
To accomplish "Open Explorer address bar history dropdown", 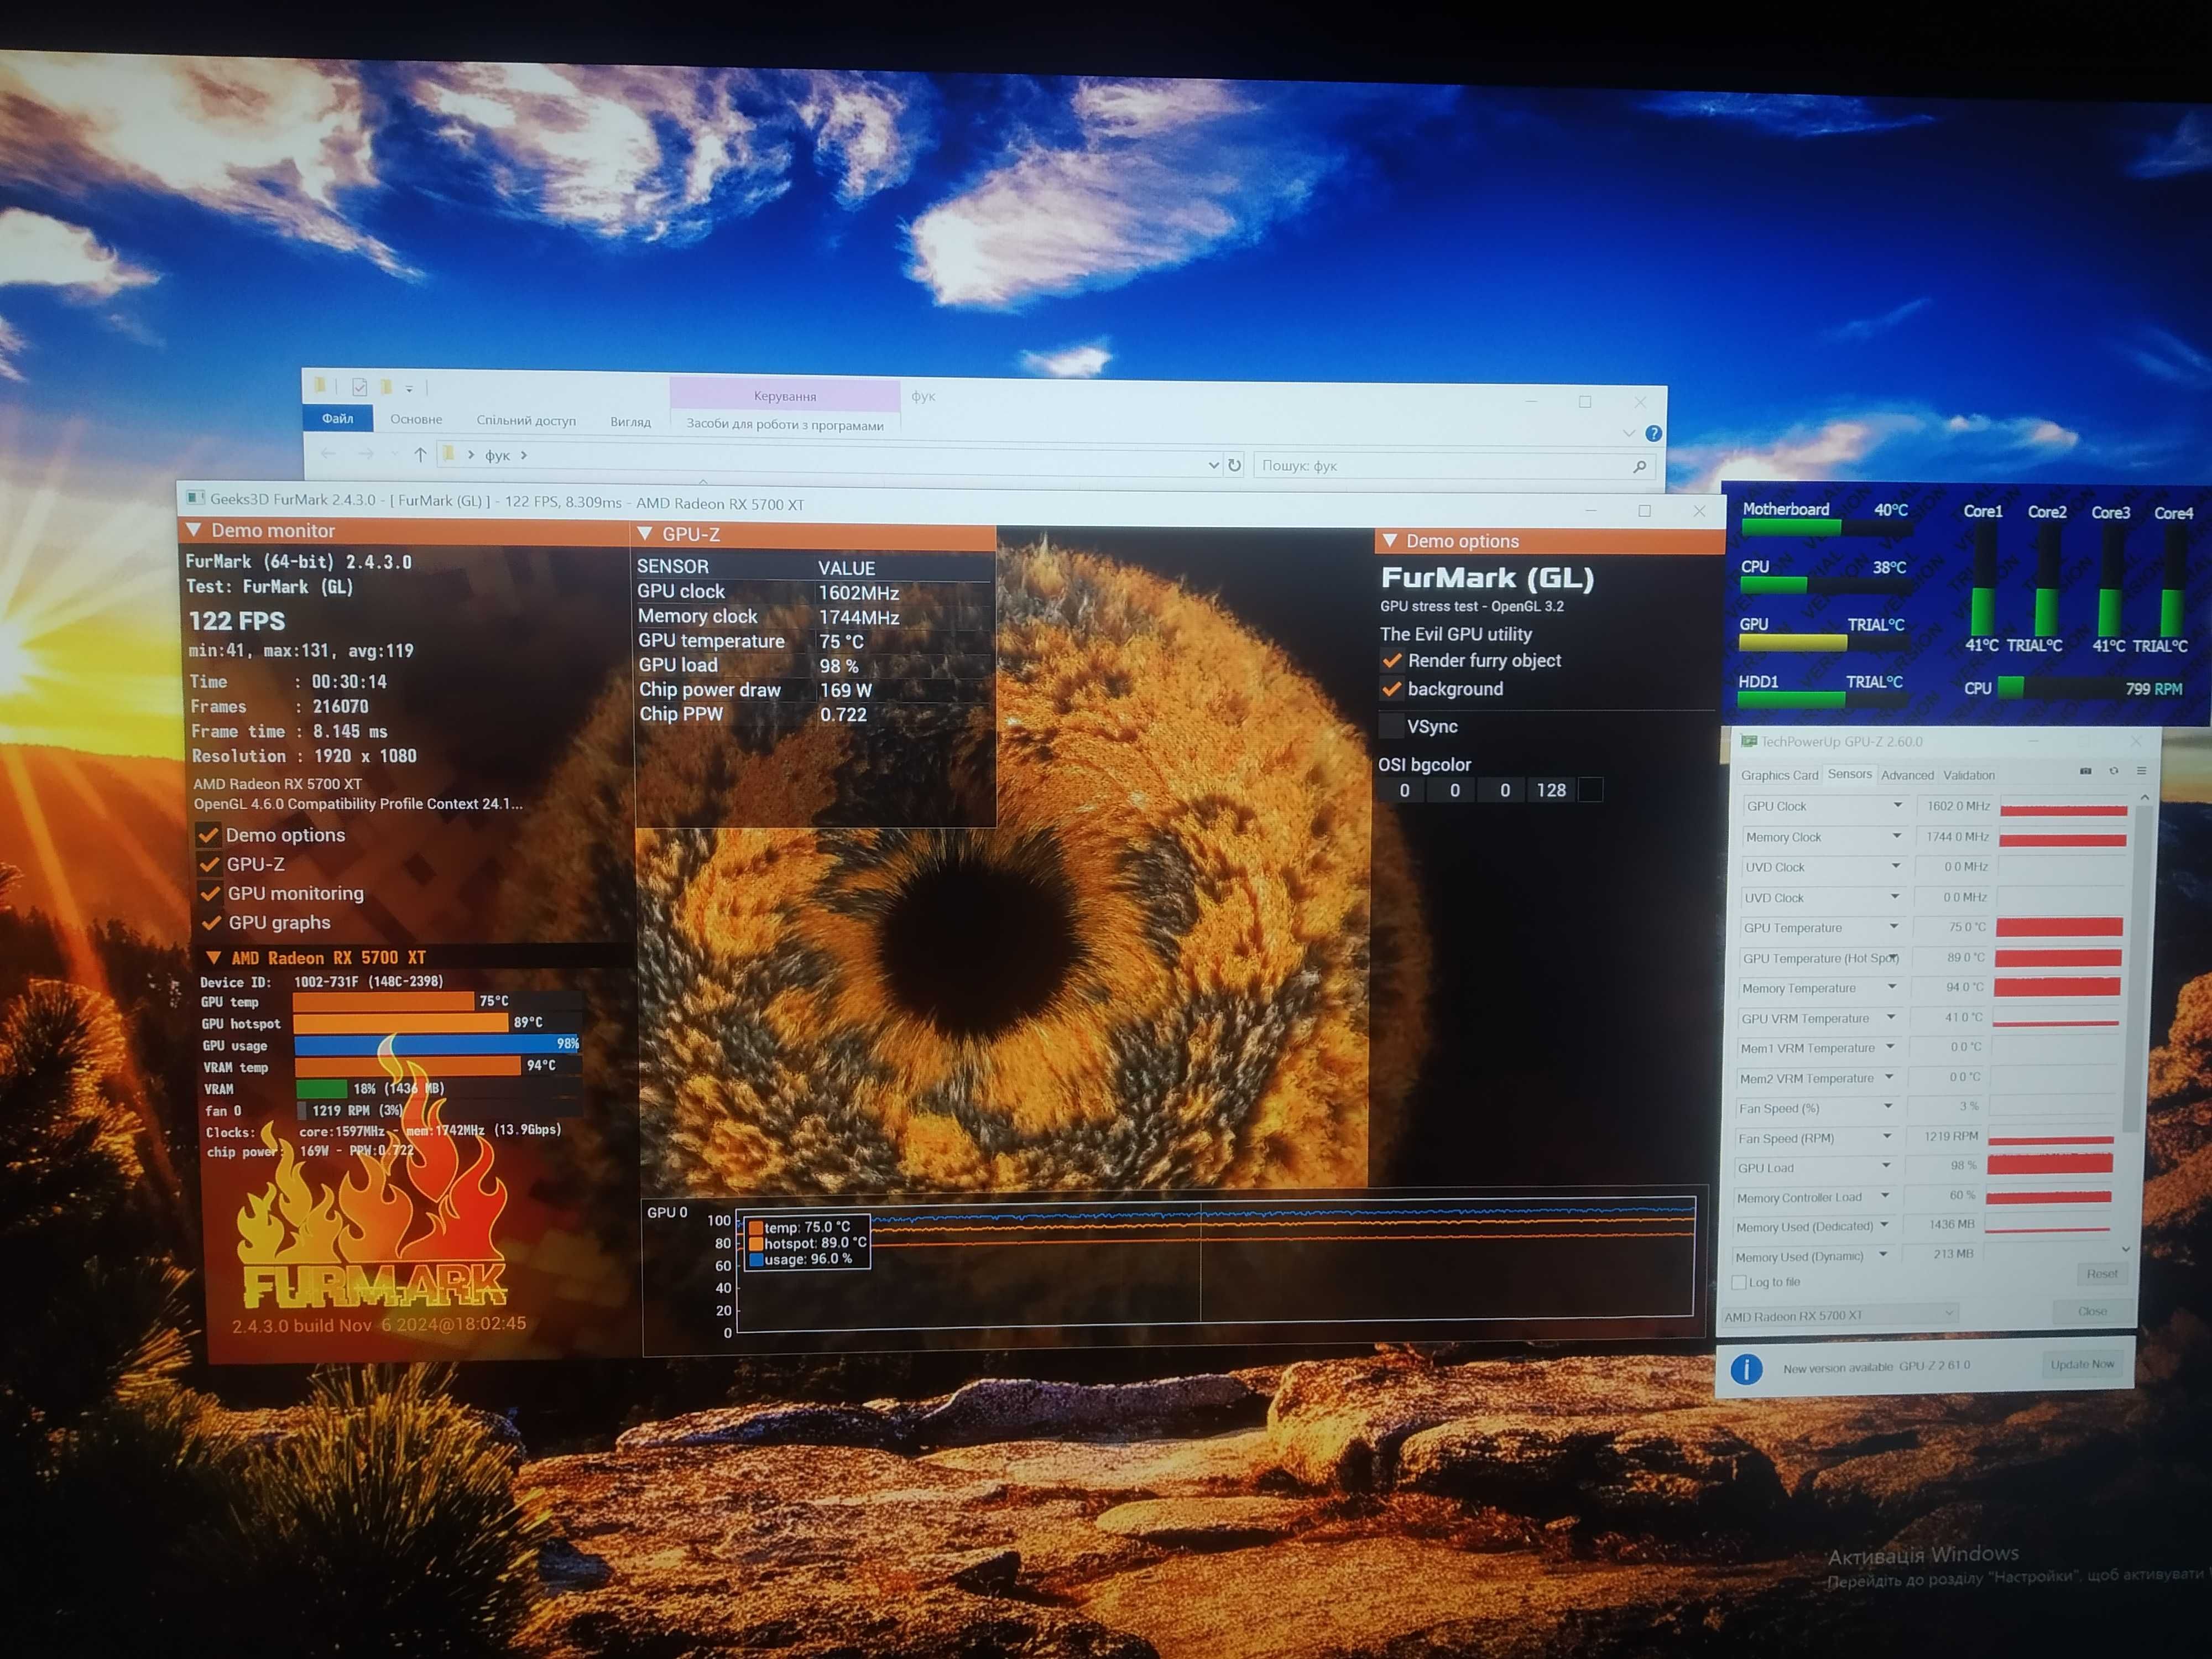I will click(1213, 465).
